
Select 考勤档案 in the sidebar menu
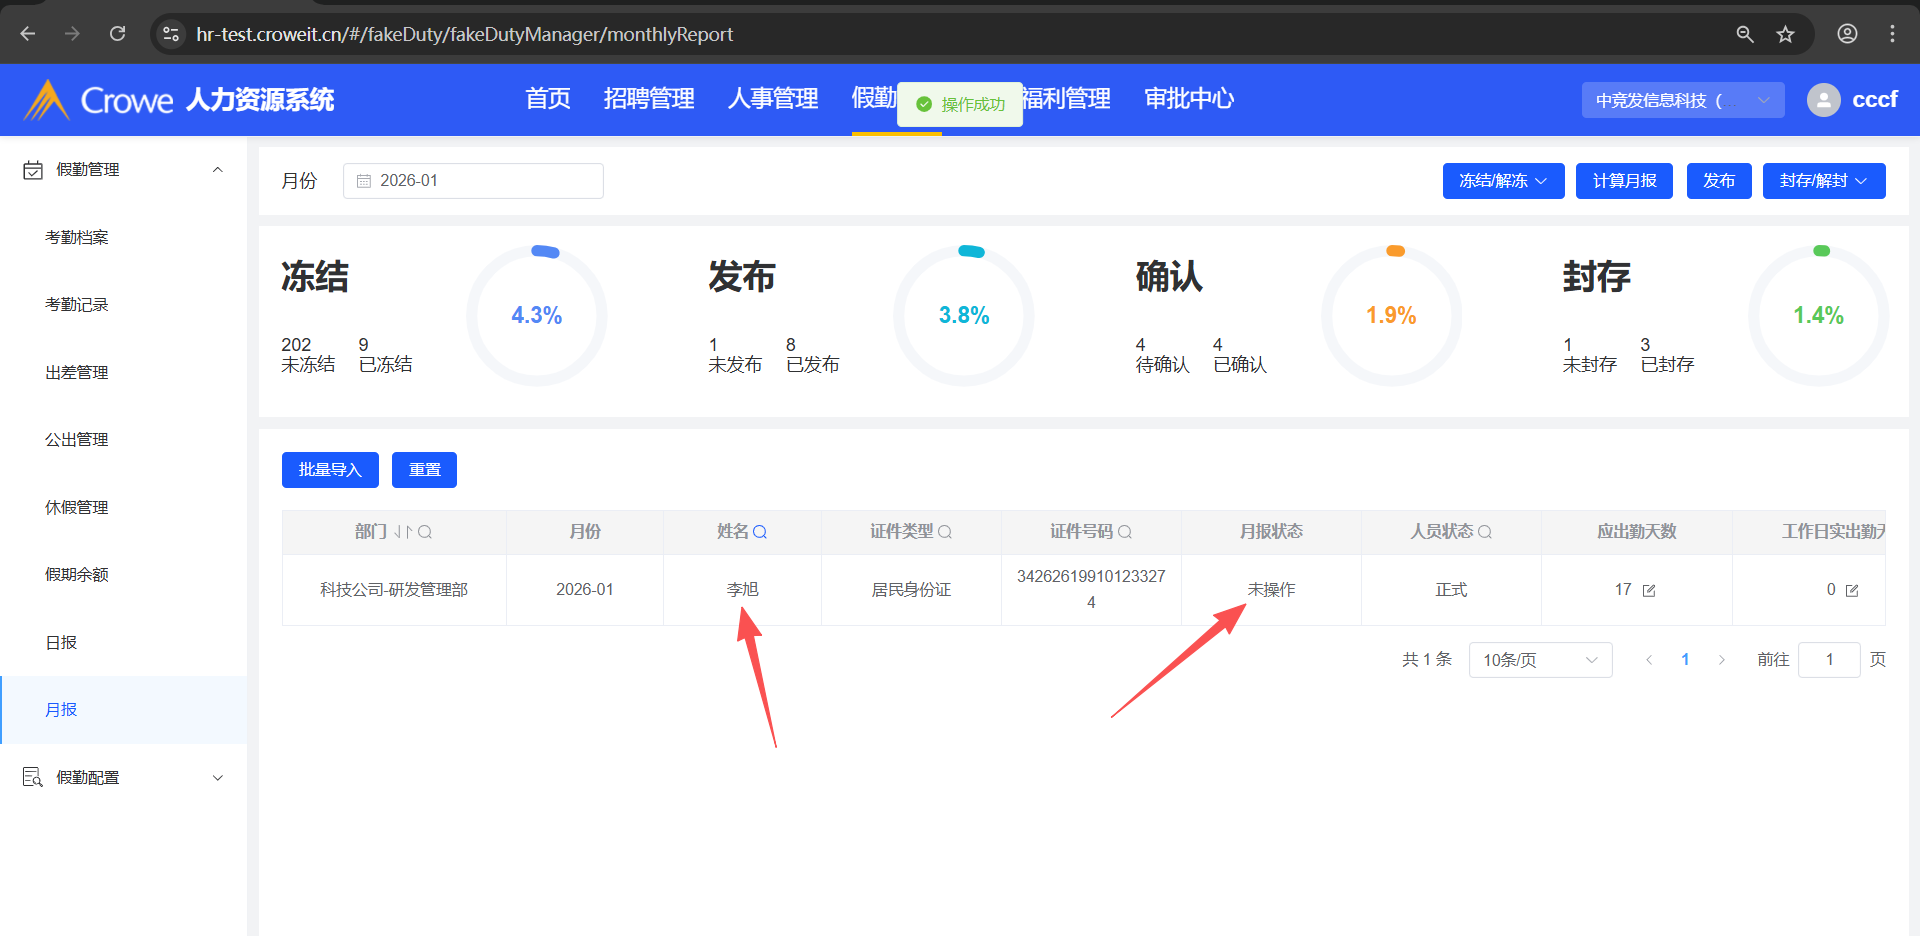click(77, 238)
